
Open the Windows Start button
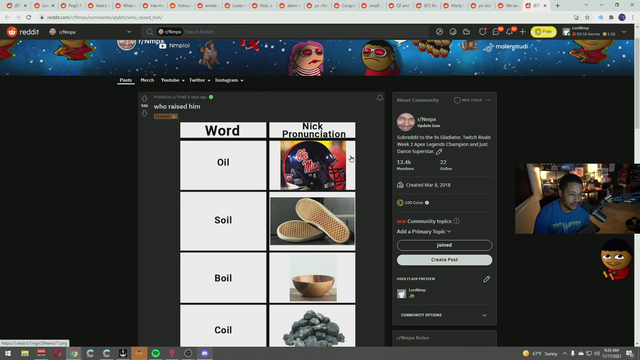(8, 353)
